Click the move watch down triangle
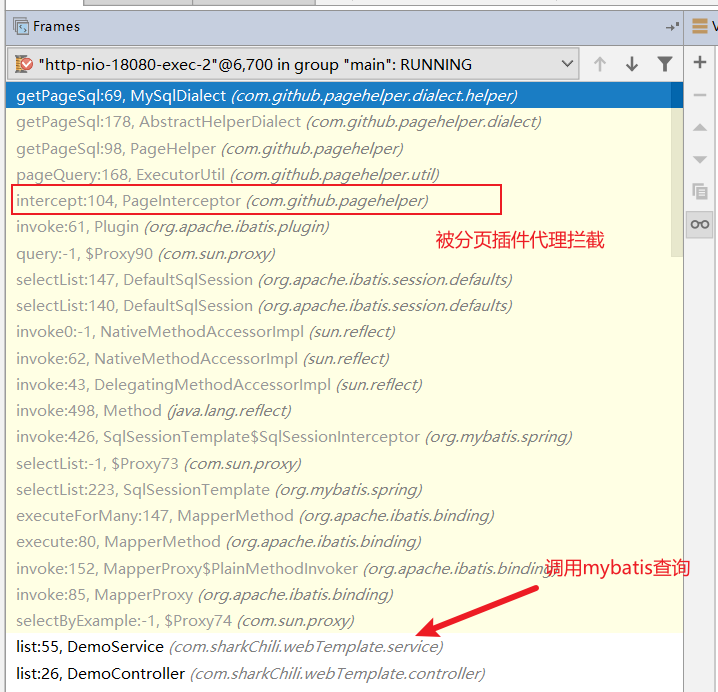 700,159
